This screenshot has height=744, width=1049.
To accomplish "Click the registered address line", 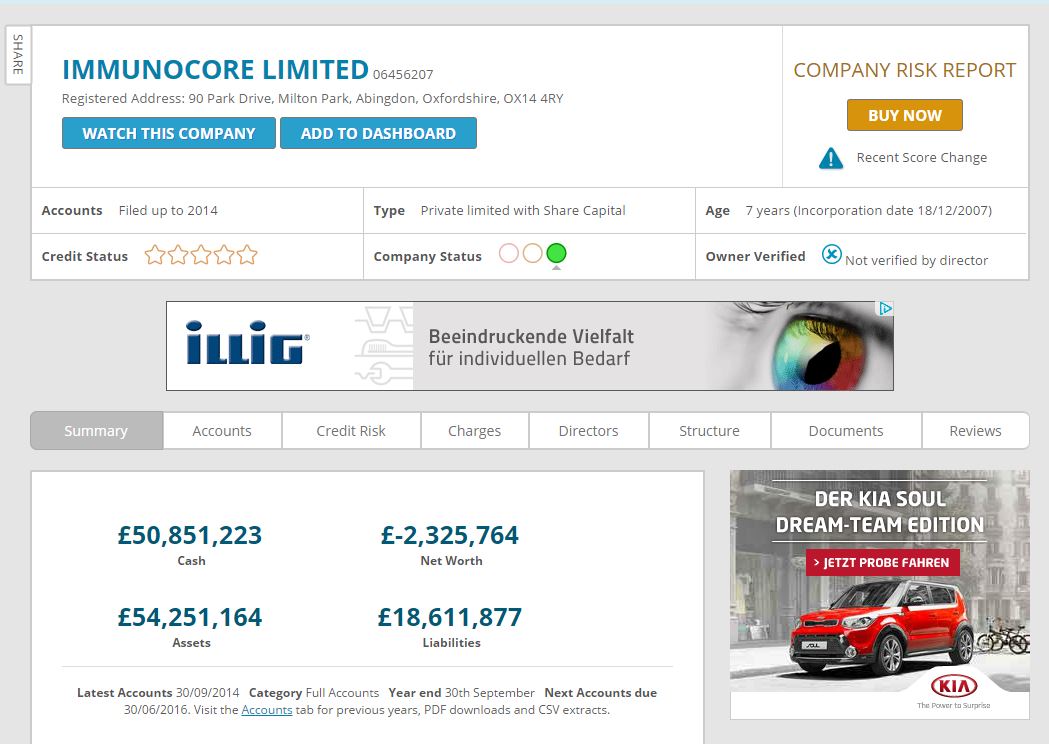I will pos(312,98).
